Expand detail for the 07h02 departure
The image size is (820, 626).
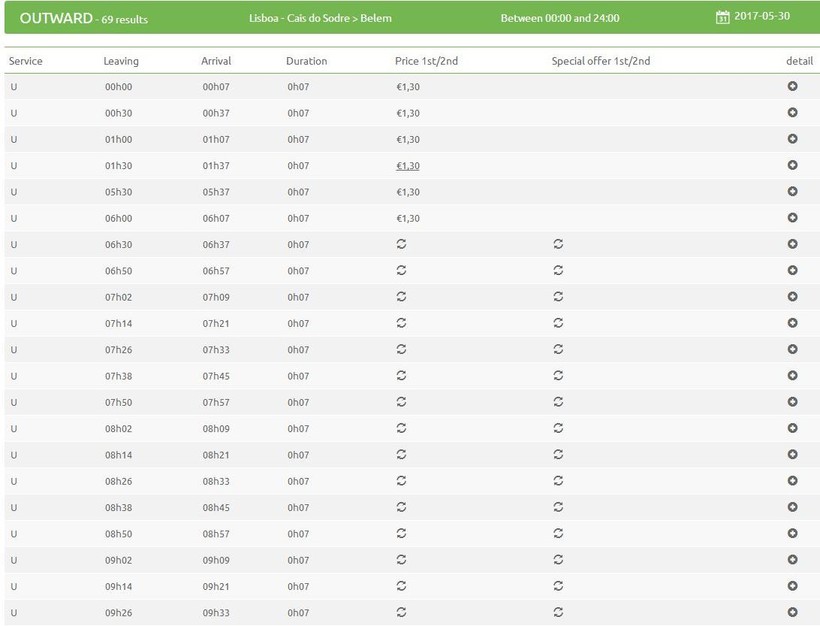pos(792,297)
